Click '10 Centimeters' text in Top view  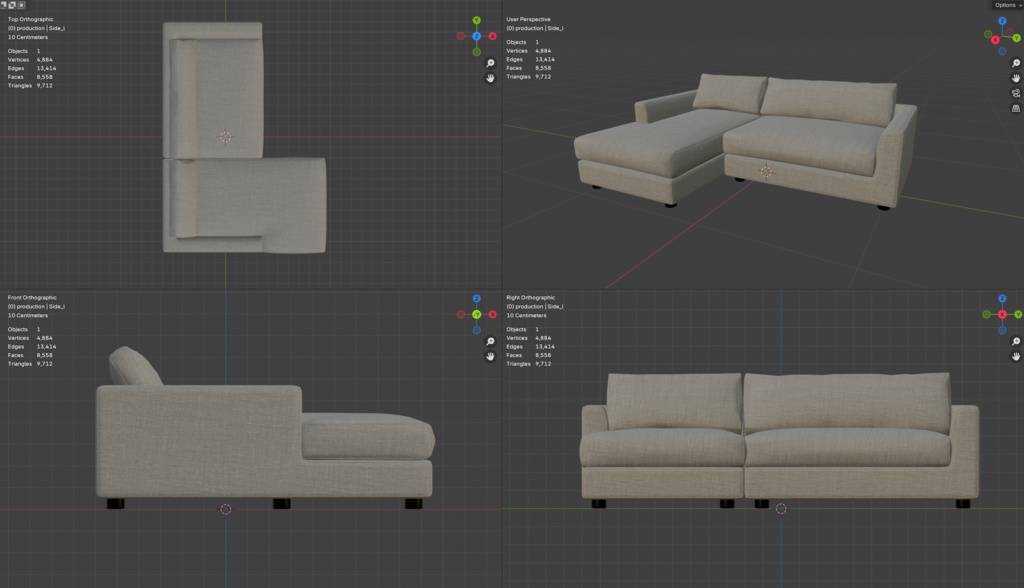[x=27, y=37]
